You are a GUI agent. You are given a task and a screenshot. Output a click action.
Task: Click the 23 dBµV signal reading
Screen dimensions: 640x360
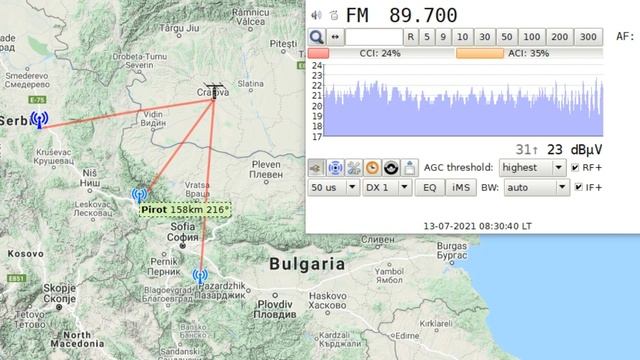pyautogui.click(x=574, y=150)
